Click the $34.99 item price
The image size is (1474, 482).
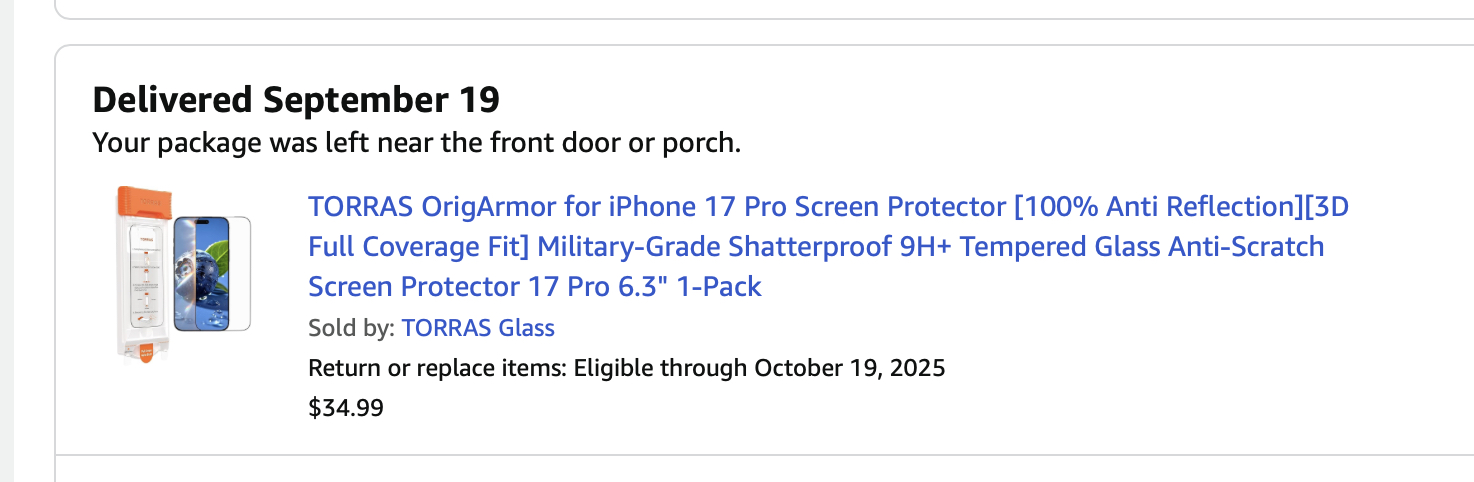[346, 408]
